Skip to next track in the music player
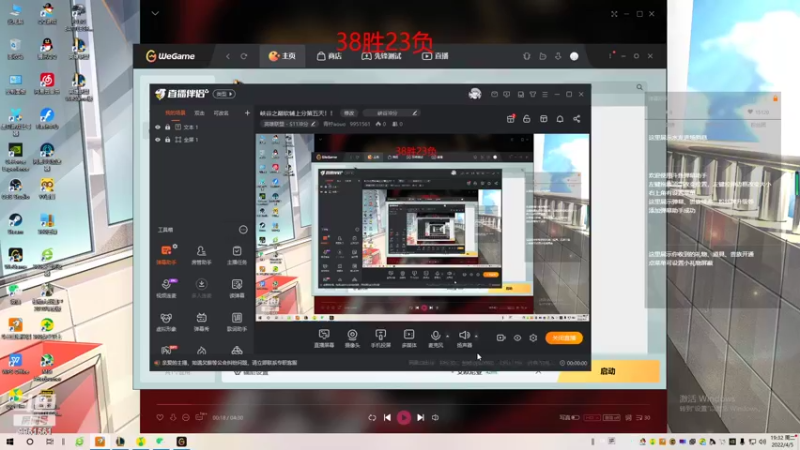 (420, 417)
